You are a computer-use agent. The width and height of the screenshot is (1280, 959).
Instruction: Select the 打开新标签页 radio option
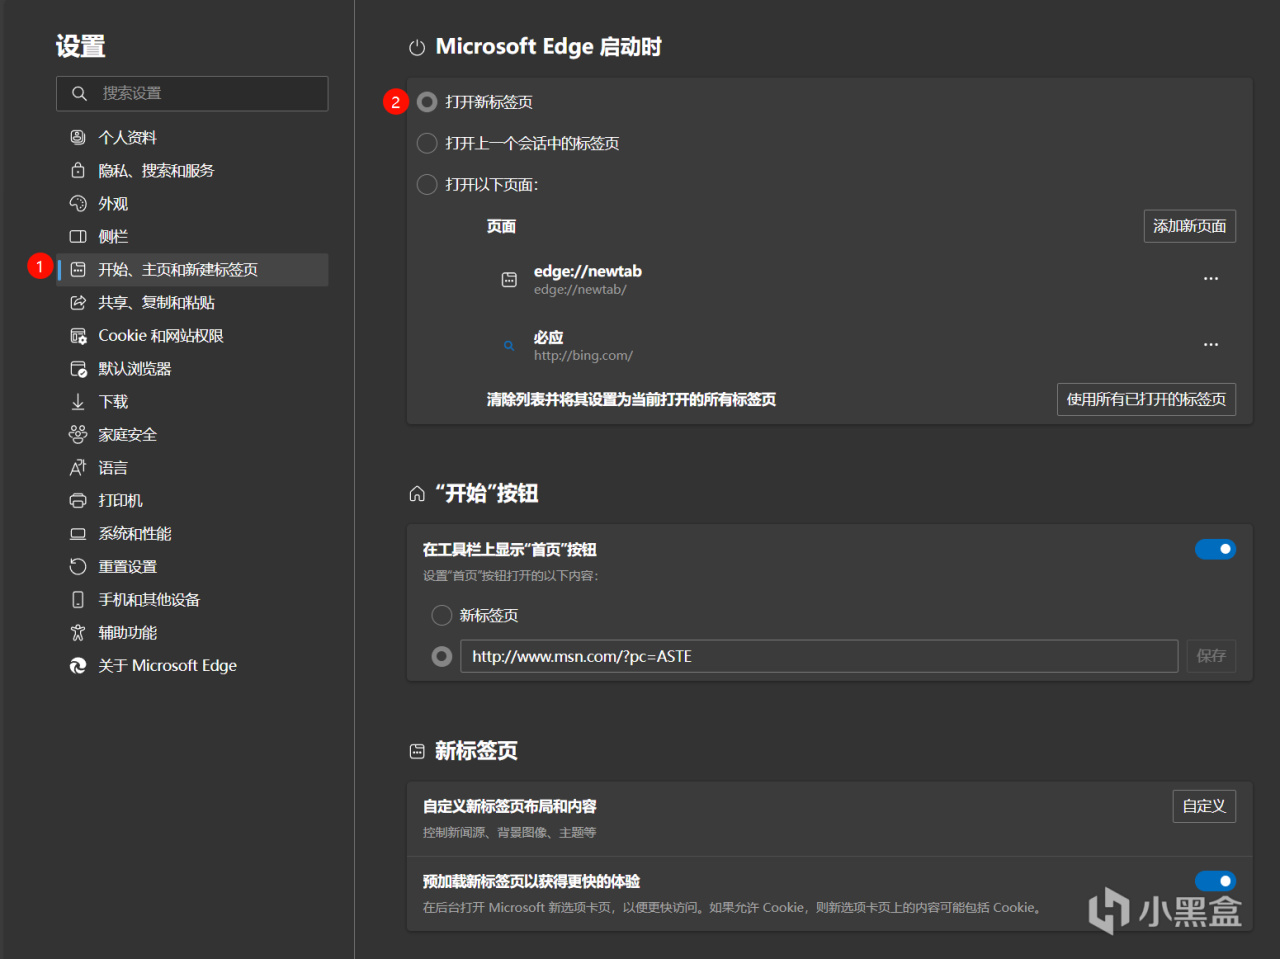coord(427,102)
